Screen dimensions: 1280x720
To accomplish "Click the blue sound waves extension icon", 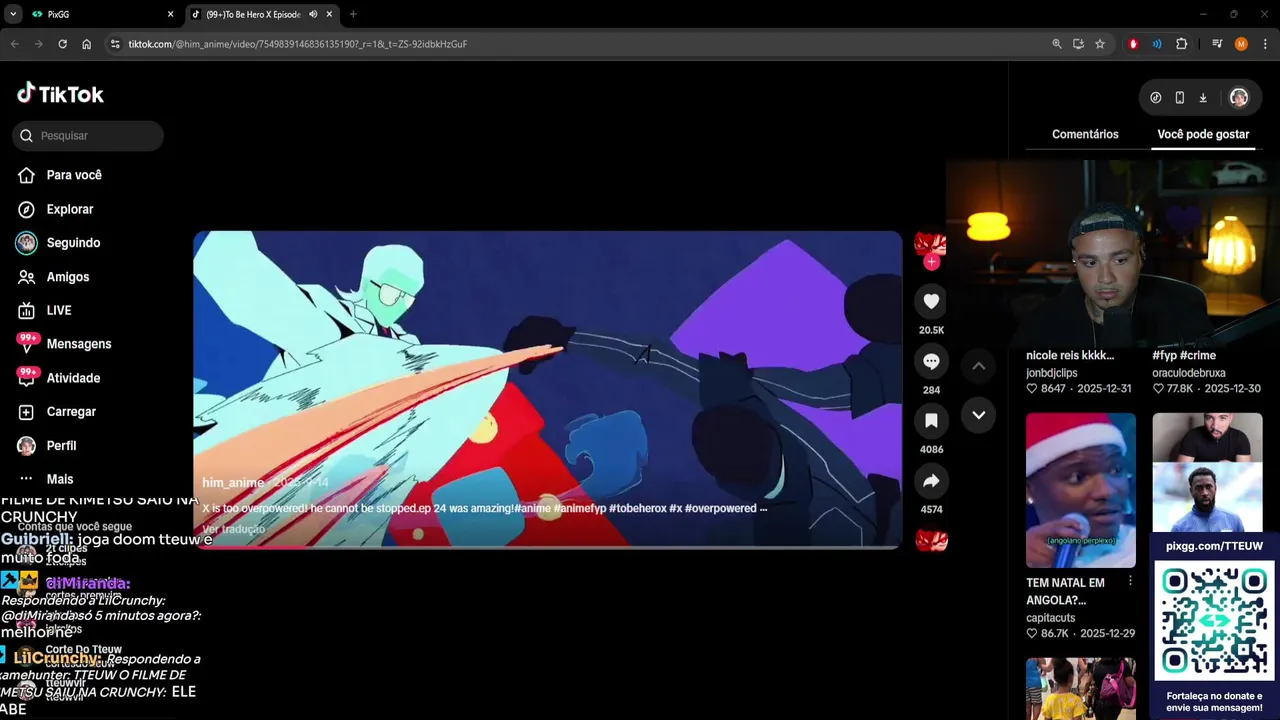I will point(1157,44).
